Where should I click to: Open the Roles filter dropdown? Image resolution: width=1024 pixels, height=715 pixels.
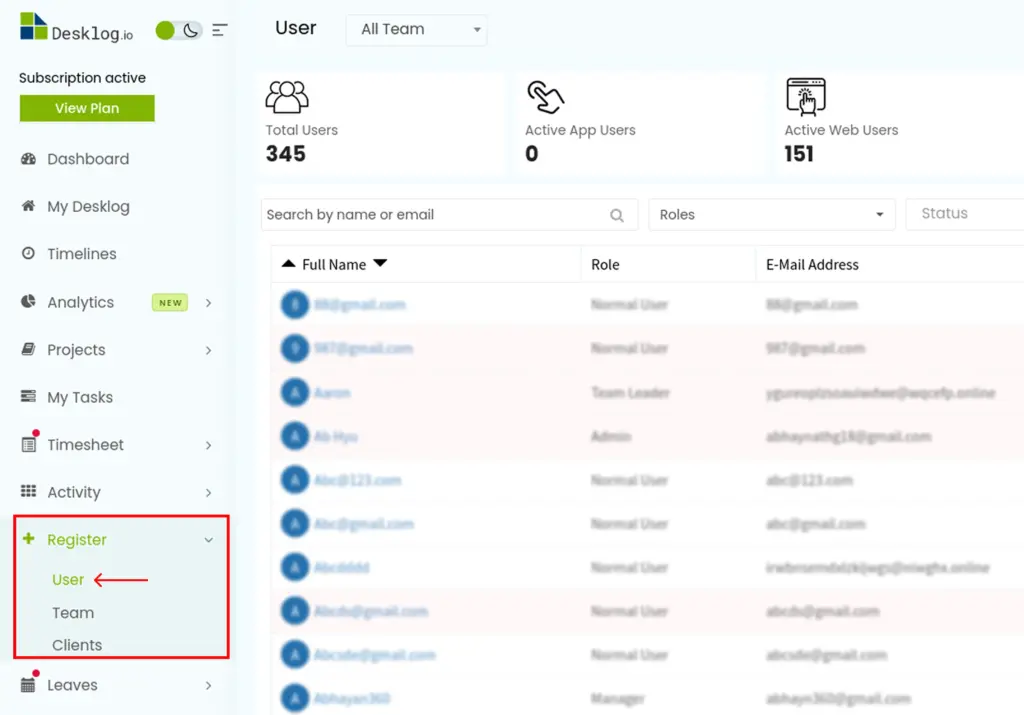[x=771, y=215]
